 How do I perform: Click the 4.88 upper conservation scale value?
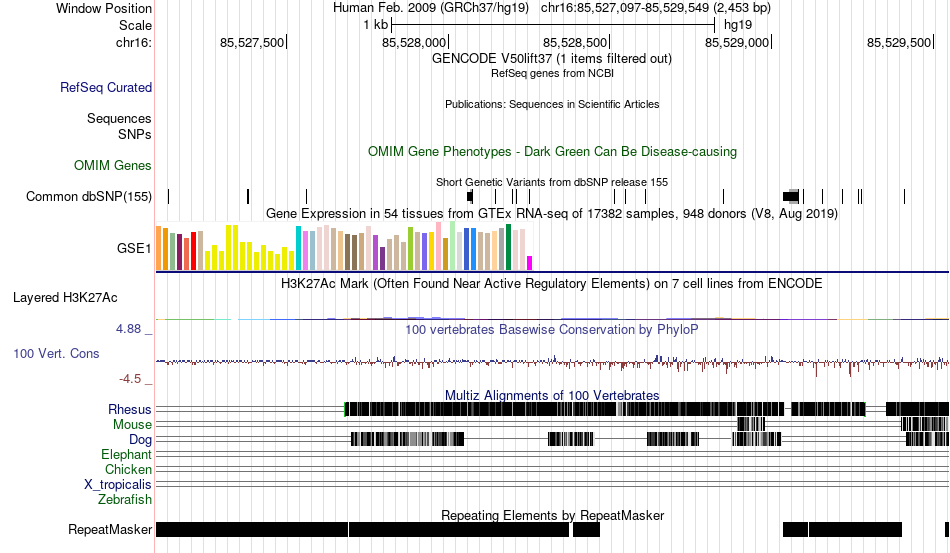(x=128, y=329)
